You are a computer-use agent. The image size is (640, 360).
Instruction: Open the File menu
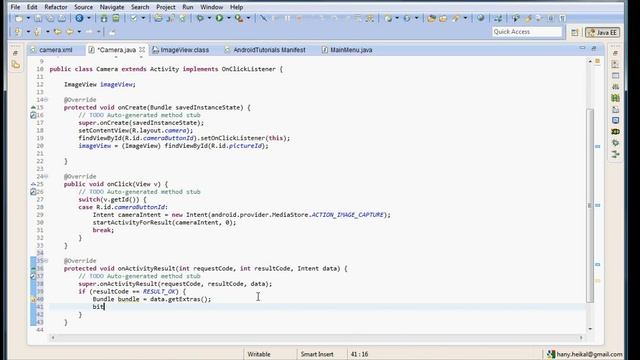tap(15, 7)
